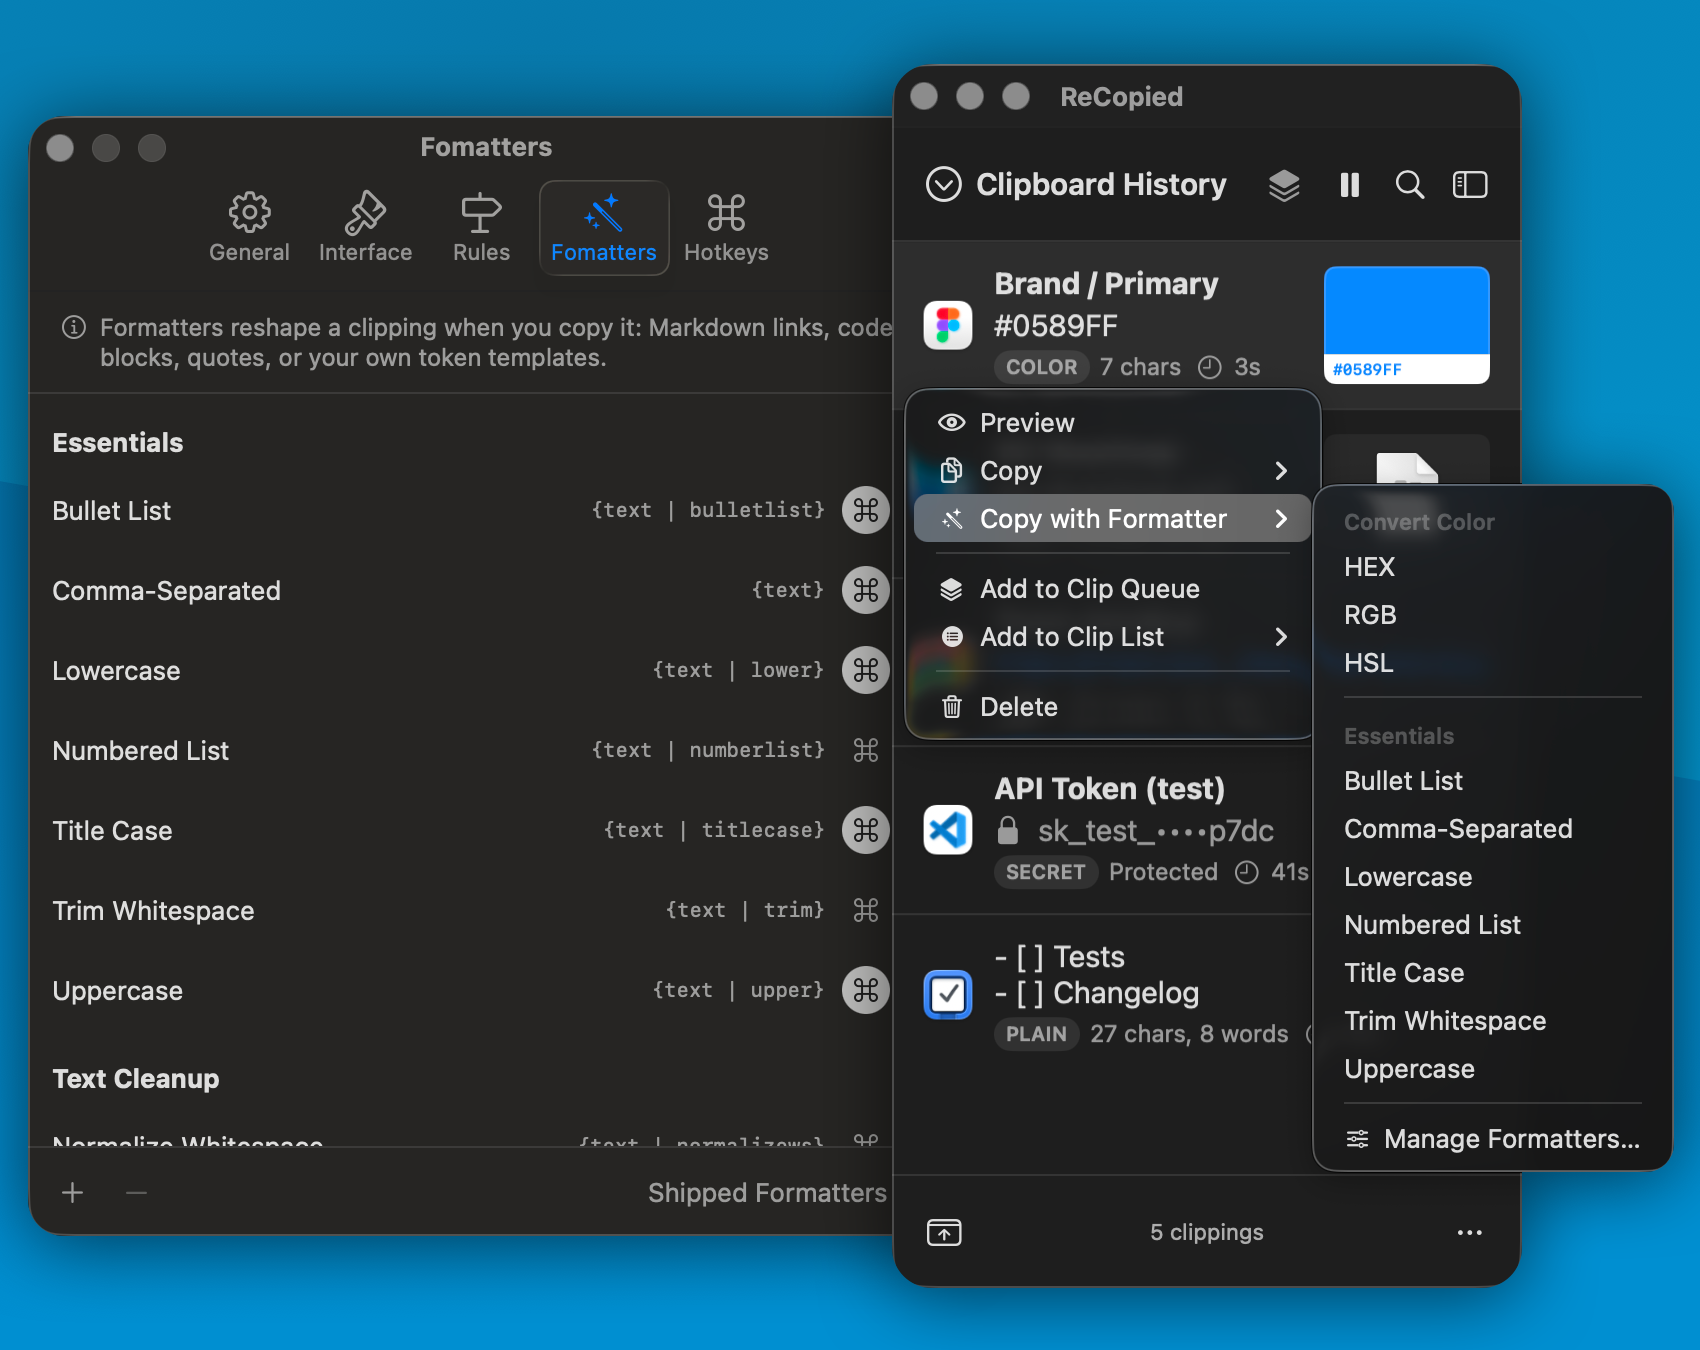Click the formatters info icon
1700x1350 pixels.
(74, 327)
